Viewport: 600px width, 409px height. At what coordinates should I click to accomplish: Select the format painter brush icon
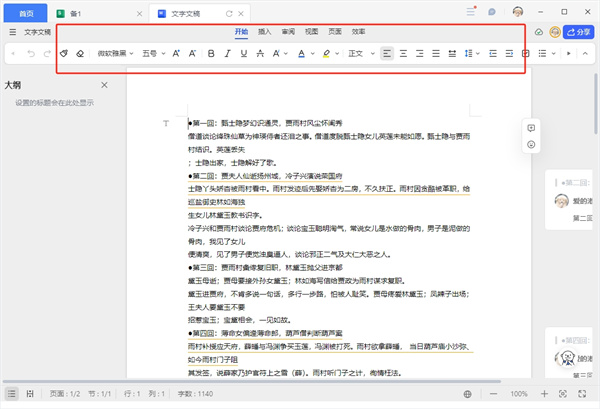click(x=64, y=54)
